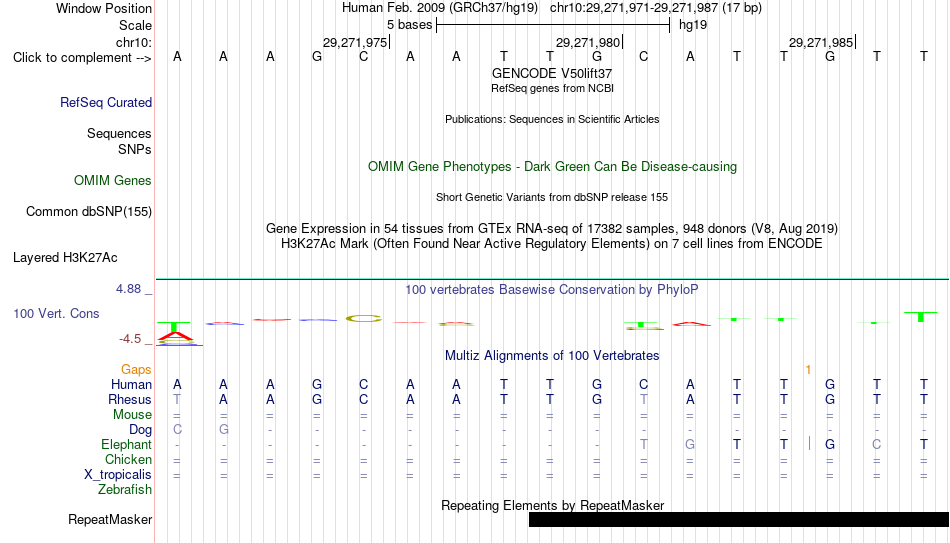Click the chr10:29,271,971-29,271,987 (17 bp) position text
This screenshot has height=543, width=950.
[x=656, y=8]
